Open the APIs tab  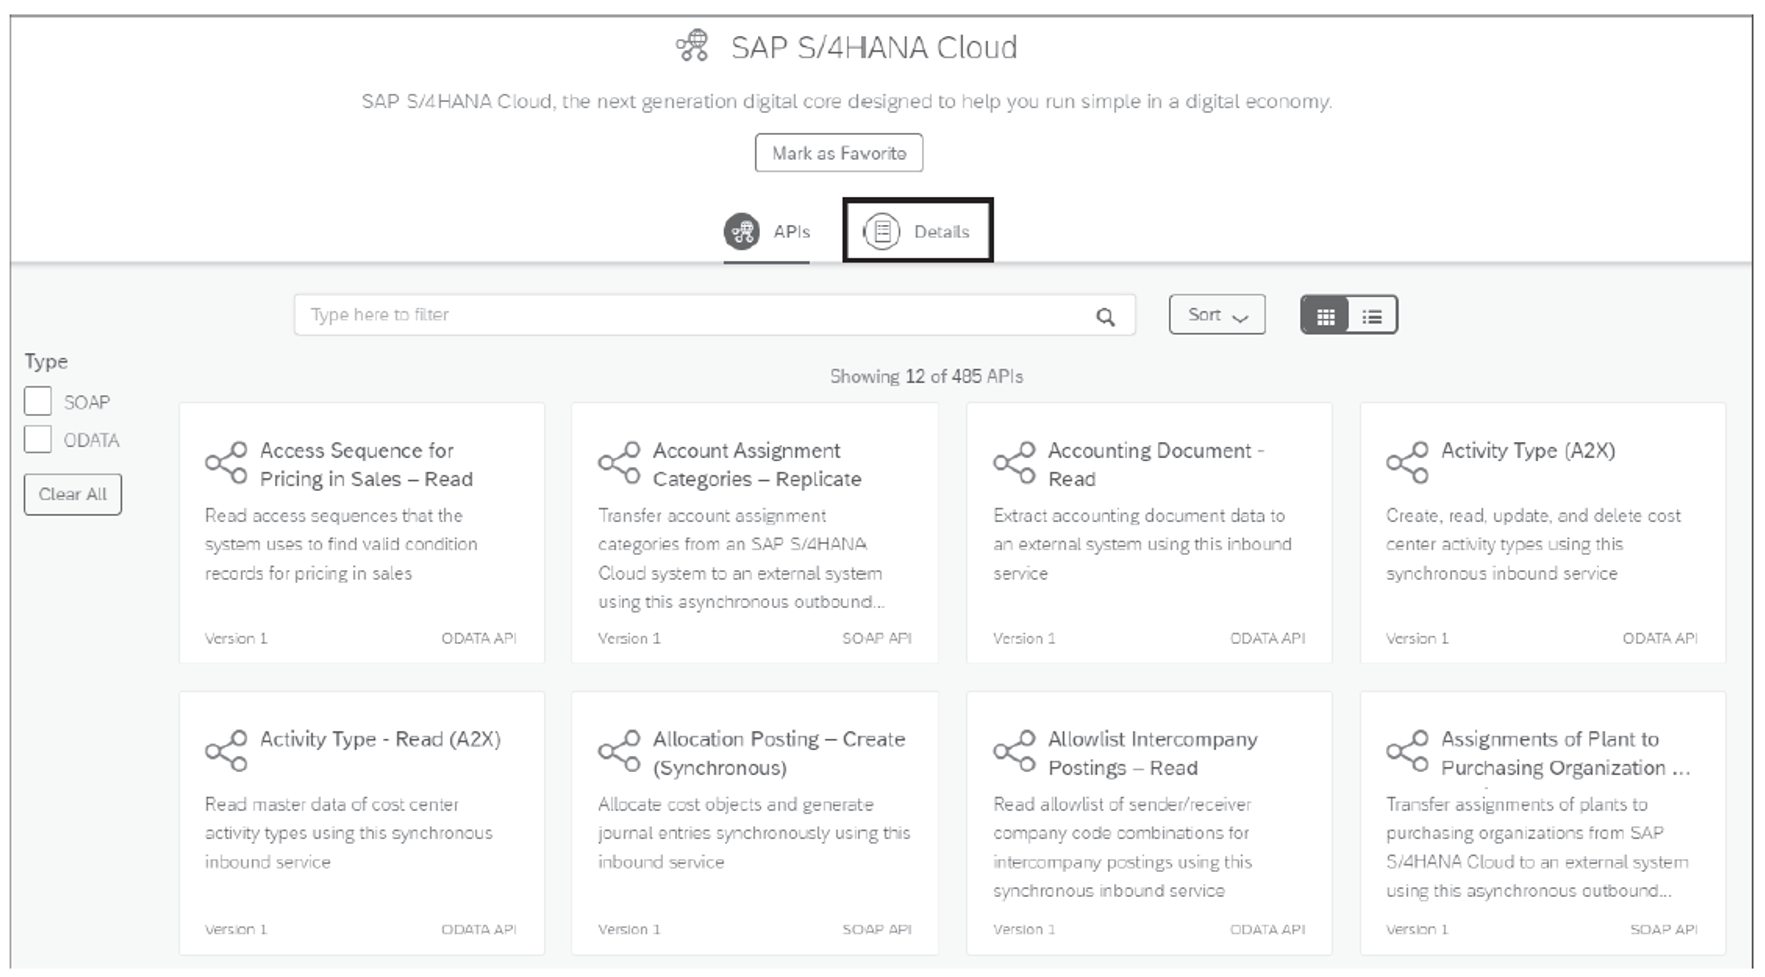click(x=766, y=232)
